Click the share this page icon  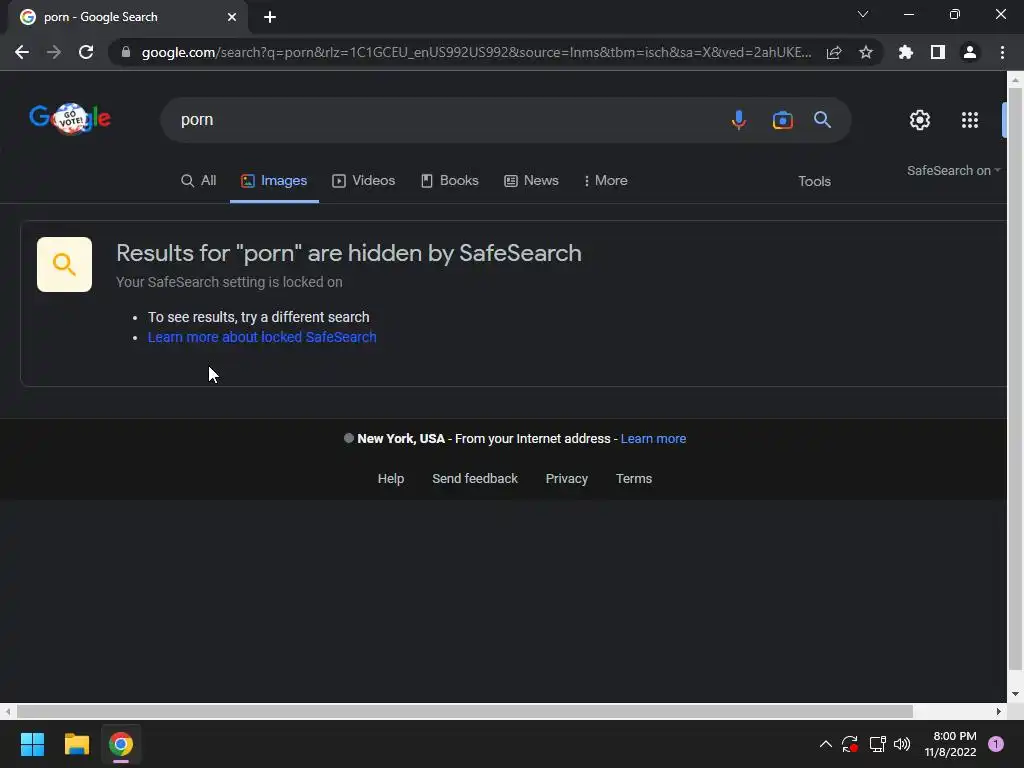(x=834, y=53)
